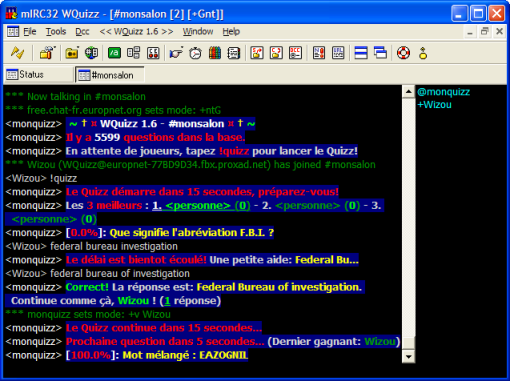Image resolution: width=510 pixels, height=381 pixels.
Task: Click the 'Mot mélangé : EAZOGNIL' line
Action: [x=185, y=355]
